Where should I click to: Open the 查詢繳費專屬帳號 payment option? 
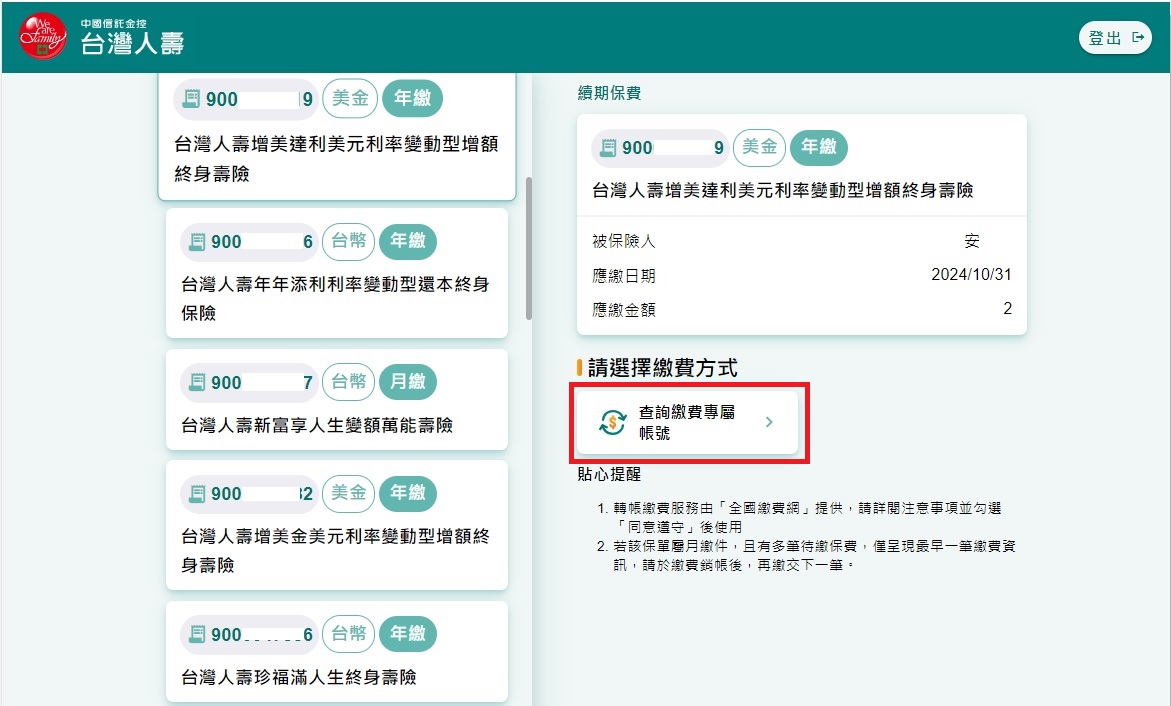tap(686, 422)
